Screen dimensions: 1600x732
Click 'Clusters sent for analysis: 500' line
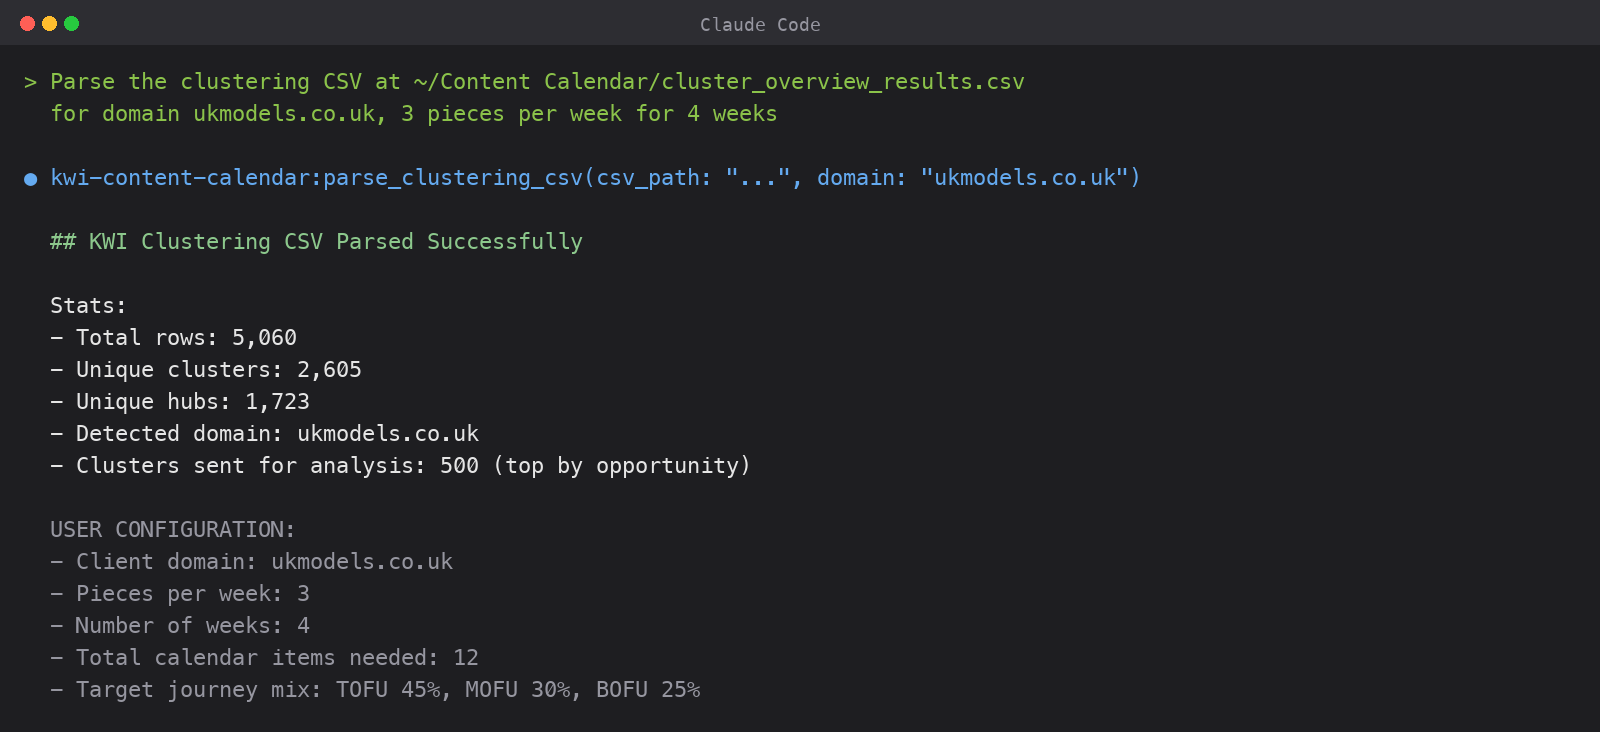point(400,466)
